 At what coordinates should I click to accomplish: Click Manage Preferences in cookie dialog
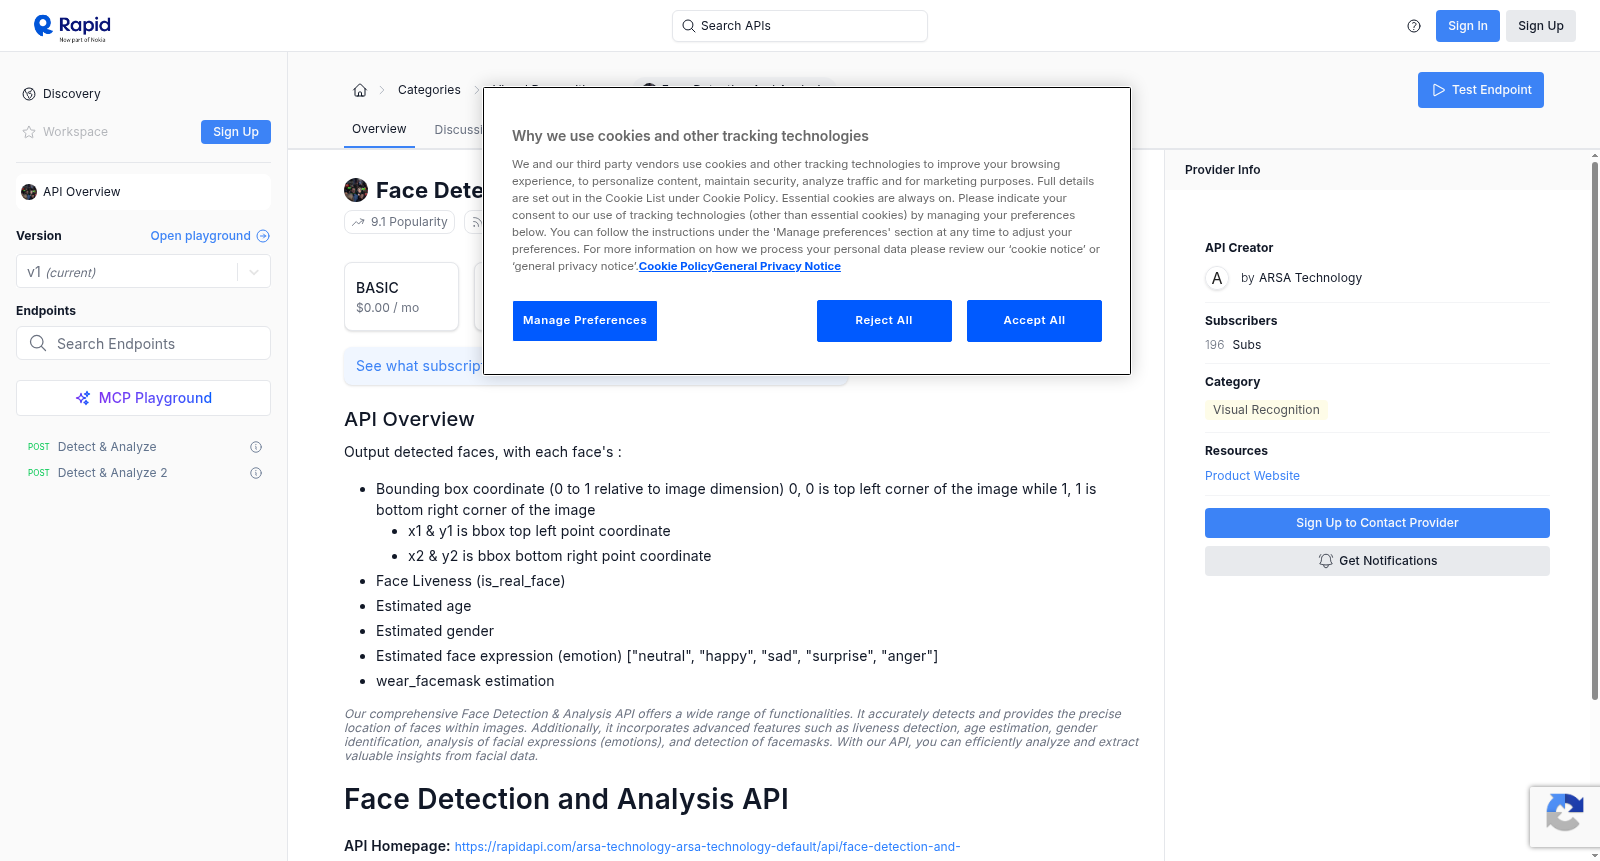point(585,321)
